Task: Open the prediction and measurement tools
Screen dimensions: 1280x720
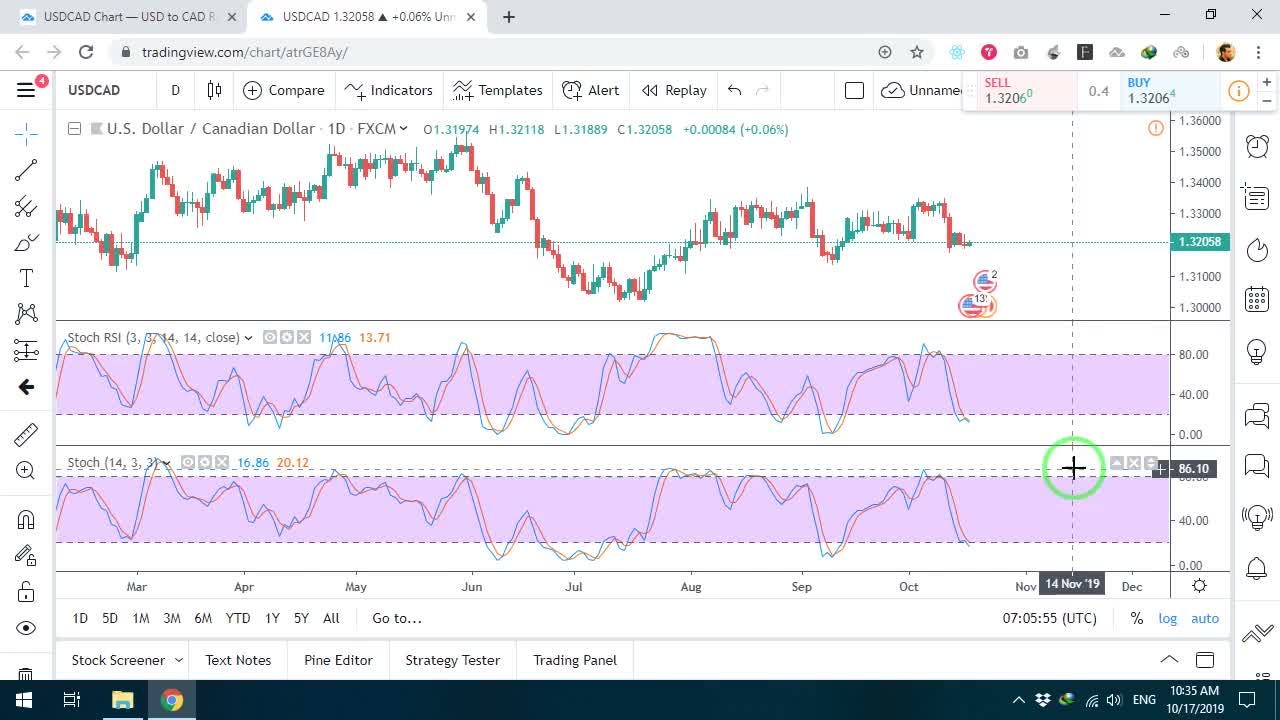Action: [x=26, y=350]
